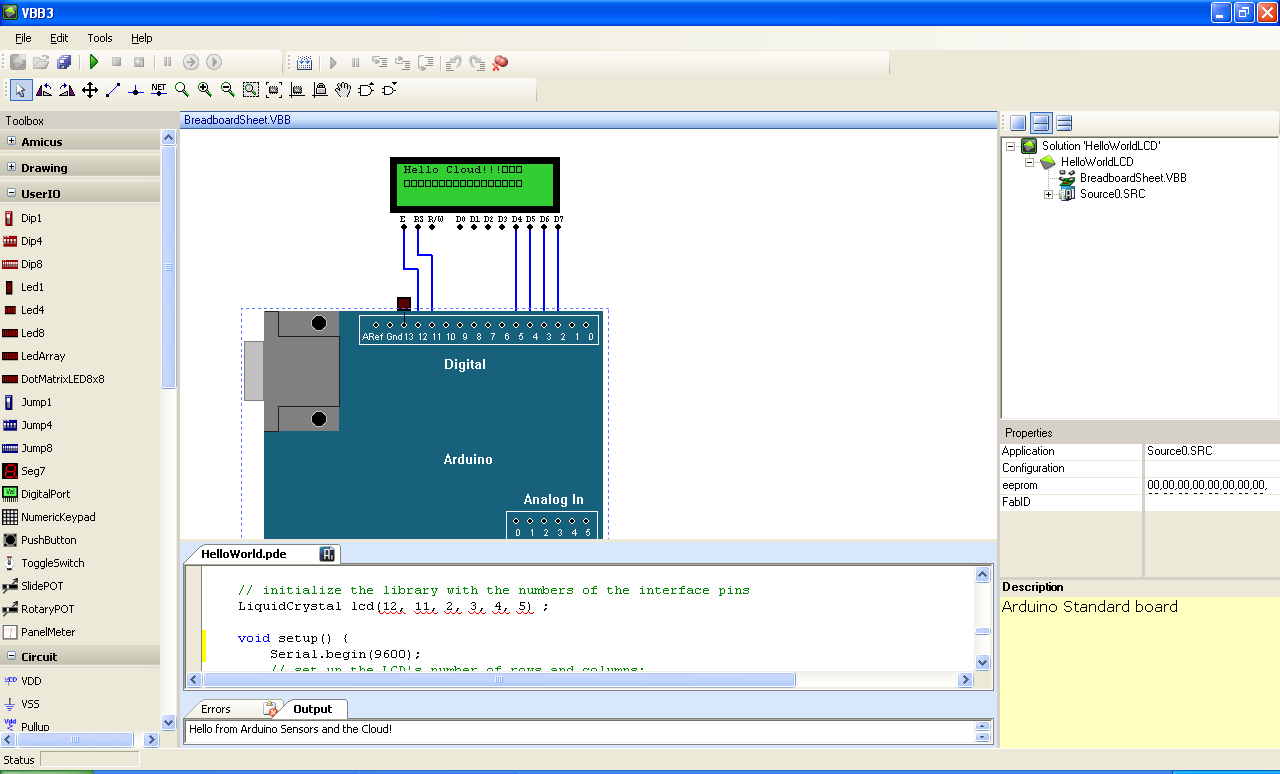1280x774 pixels.
Task: Select the Seg7 display component
Action: click(x=33, y=471)
